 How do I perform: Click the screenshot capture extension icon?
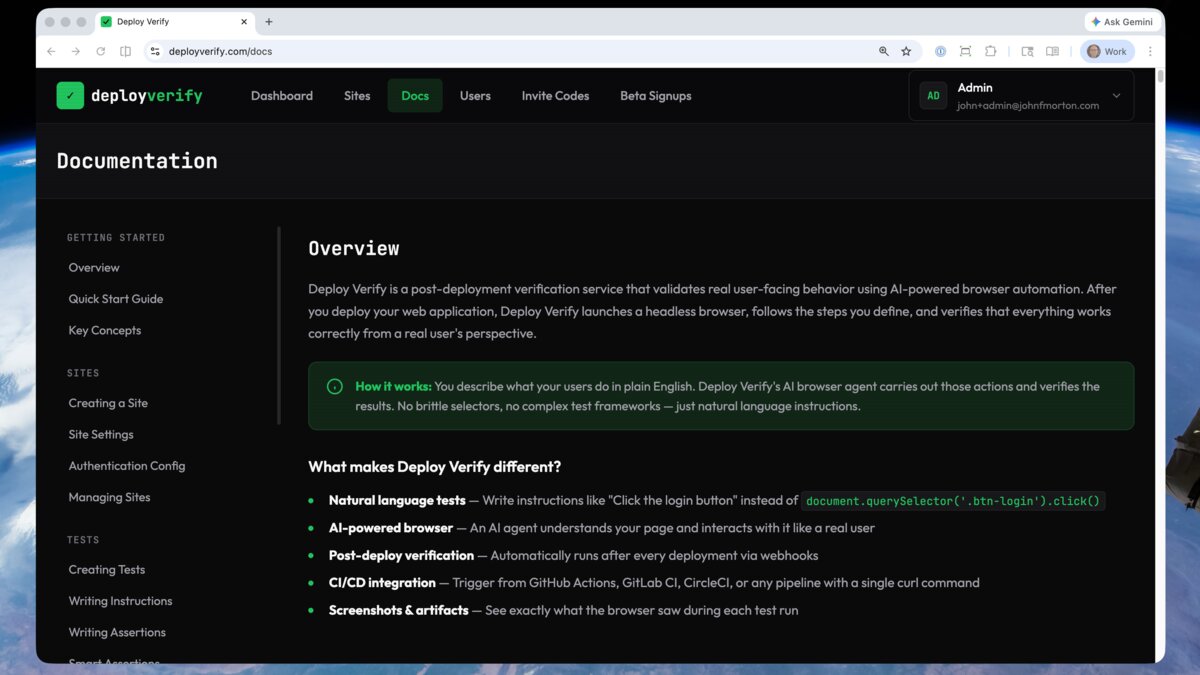tap(965, 51)
